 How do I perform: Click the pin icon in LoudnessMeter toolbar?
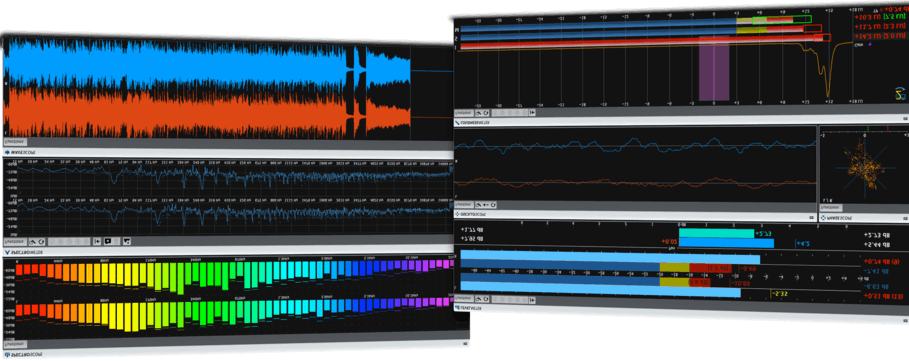click(532, 112)
